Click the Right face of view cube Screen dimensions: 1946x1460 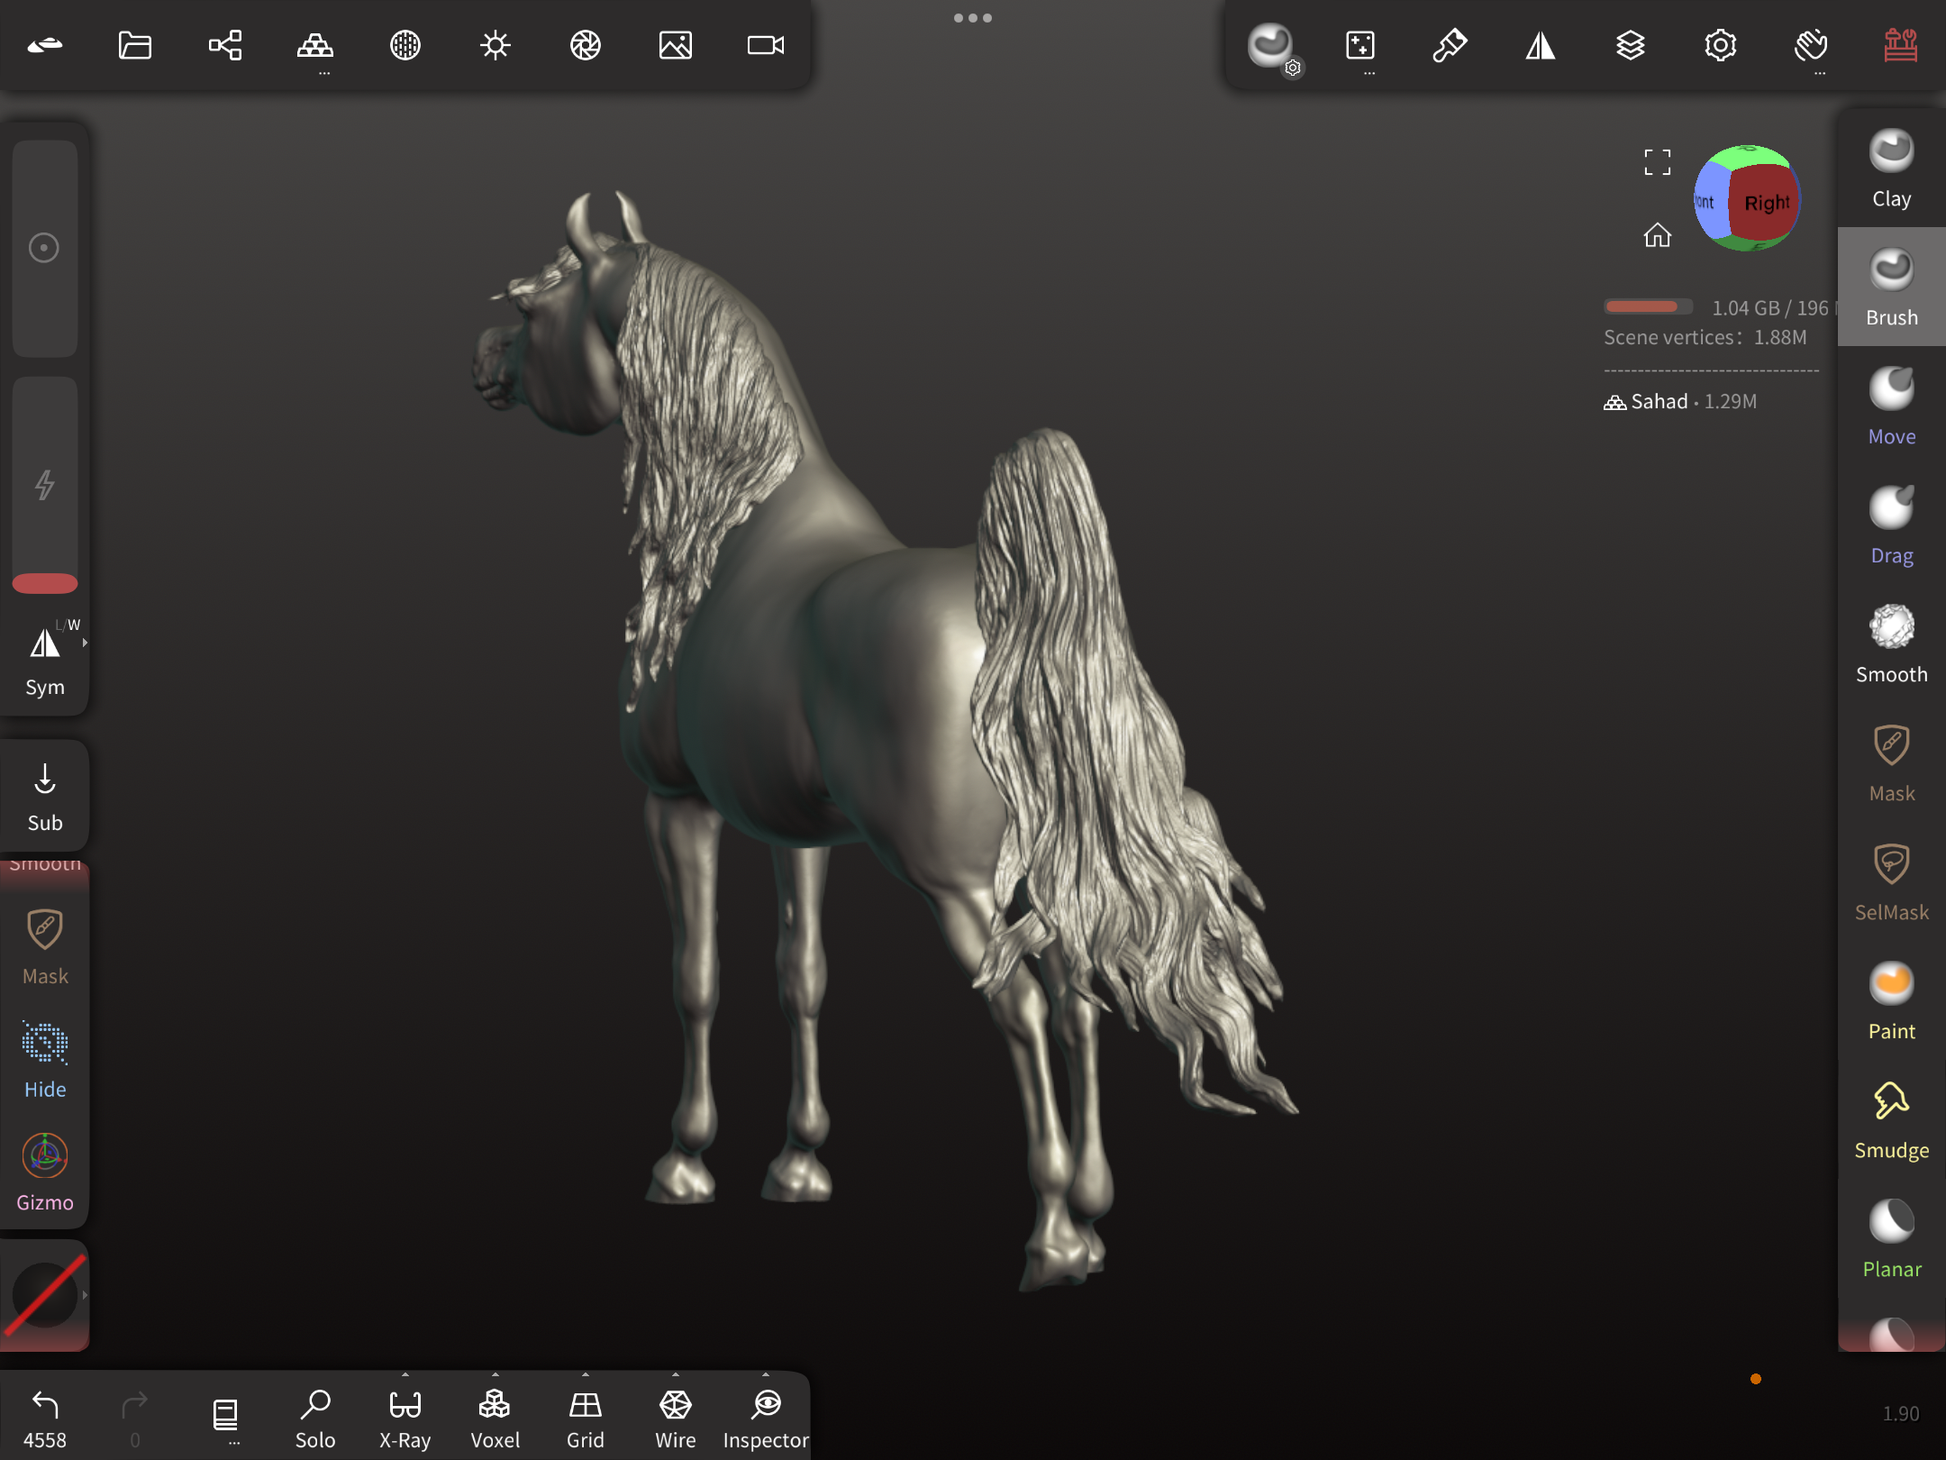click(x=1765, y=203)
